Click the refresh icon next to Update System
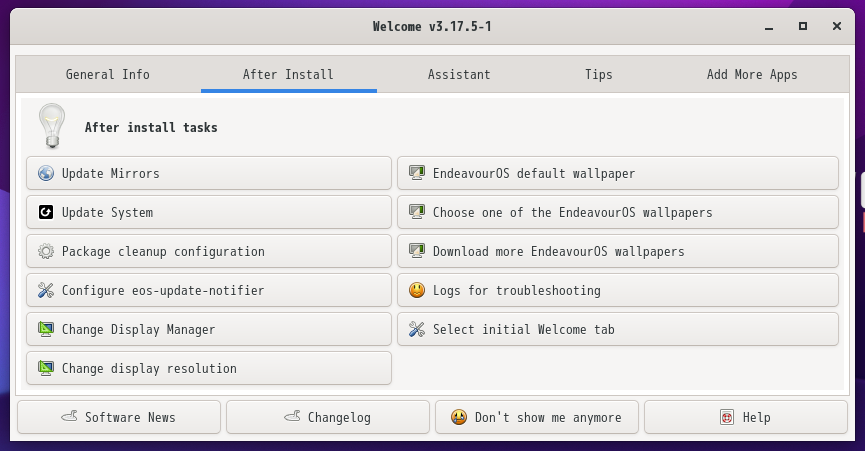This screenshot has width=865, height=451. [46, 212]
